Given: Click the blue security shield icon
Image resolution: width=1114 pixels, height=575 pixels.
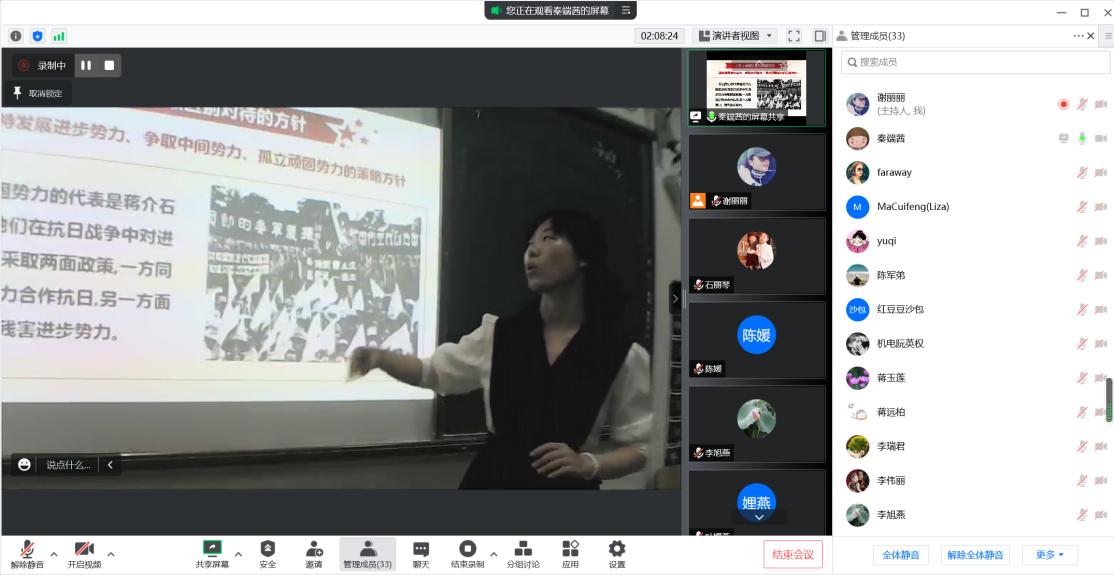Looking at the screenshot, I should point(38,36).
